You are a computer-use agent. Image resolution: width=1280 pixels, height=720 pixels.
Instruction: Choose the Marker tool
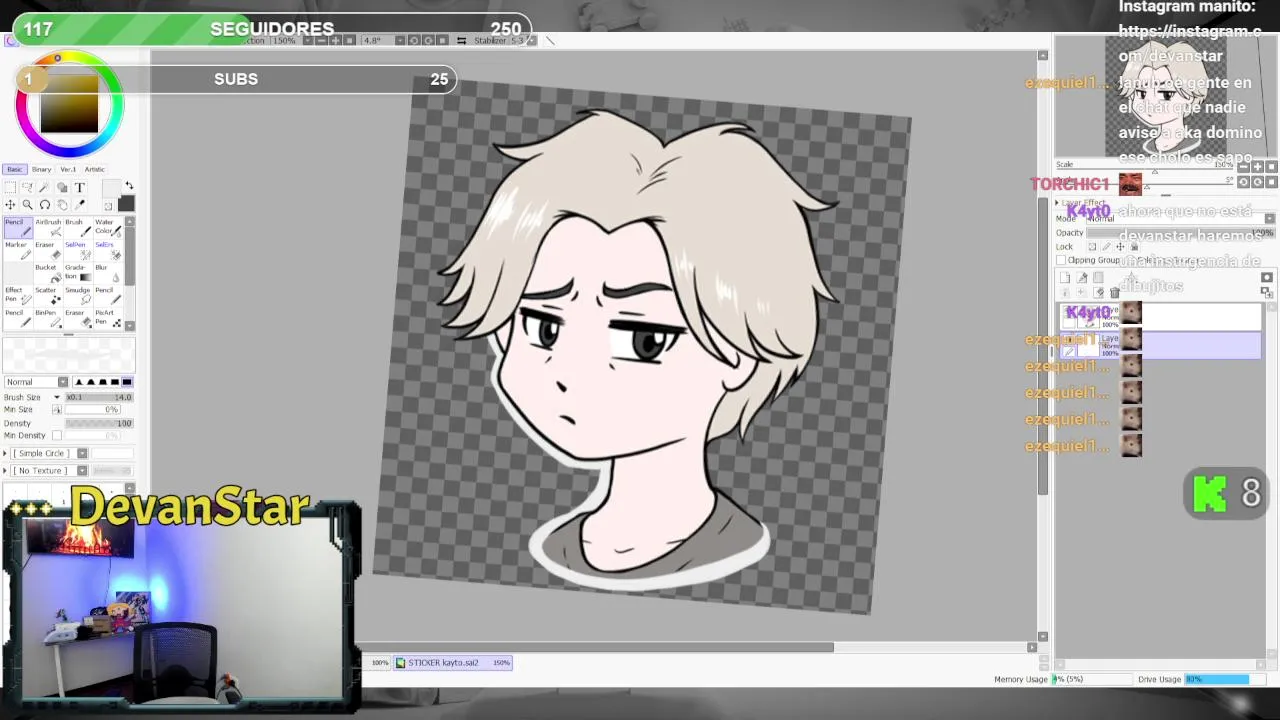pos(18,251)
